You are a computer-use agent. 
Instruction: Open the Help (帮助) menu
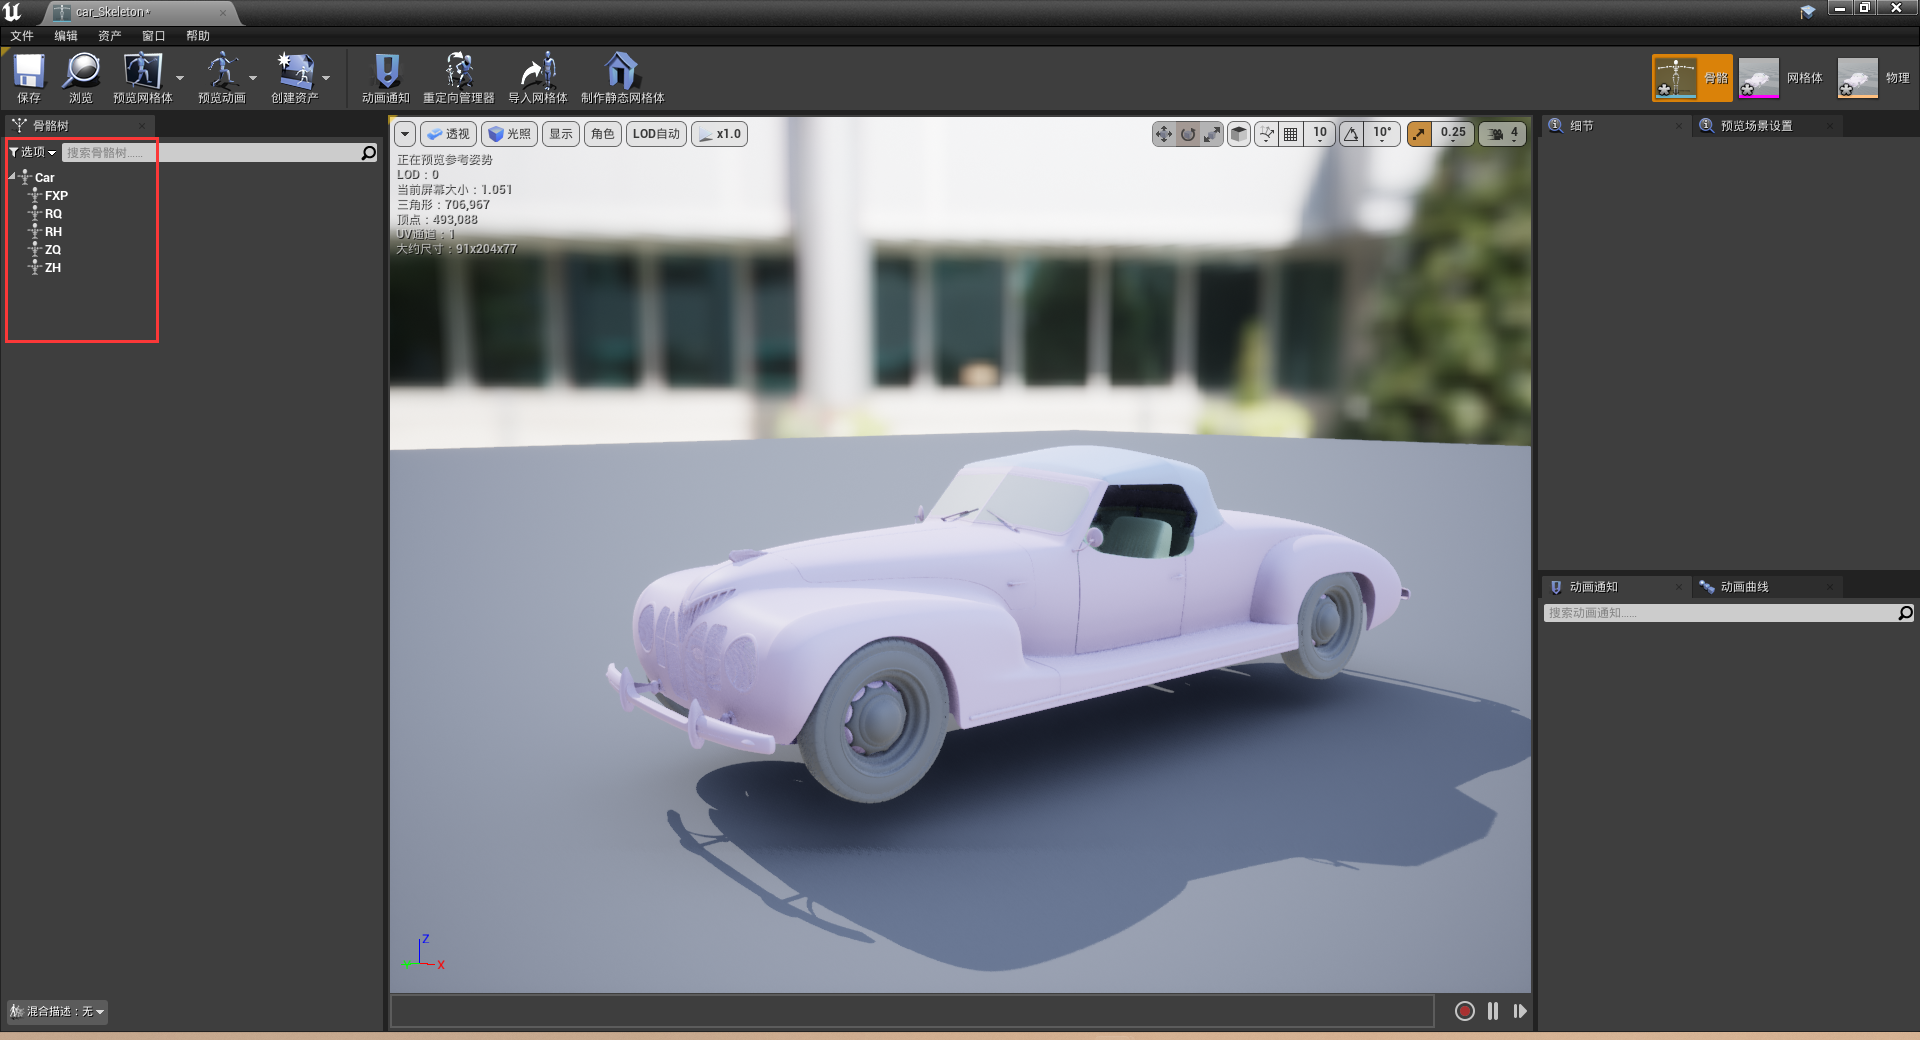[198, 36]
